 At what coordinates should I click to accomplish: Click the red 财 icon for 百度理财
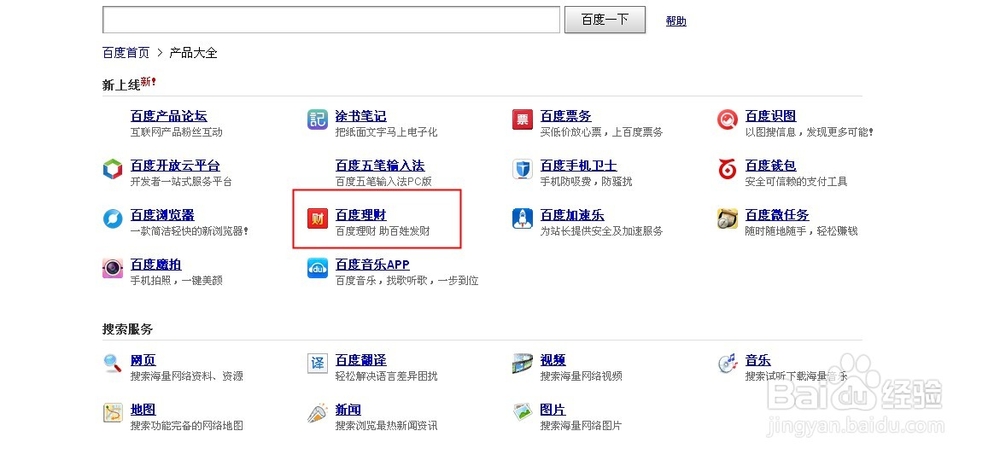317,219
